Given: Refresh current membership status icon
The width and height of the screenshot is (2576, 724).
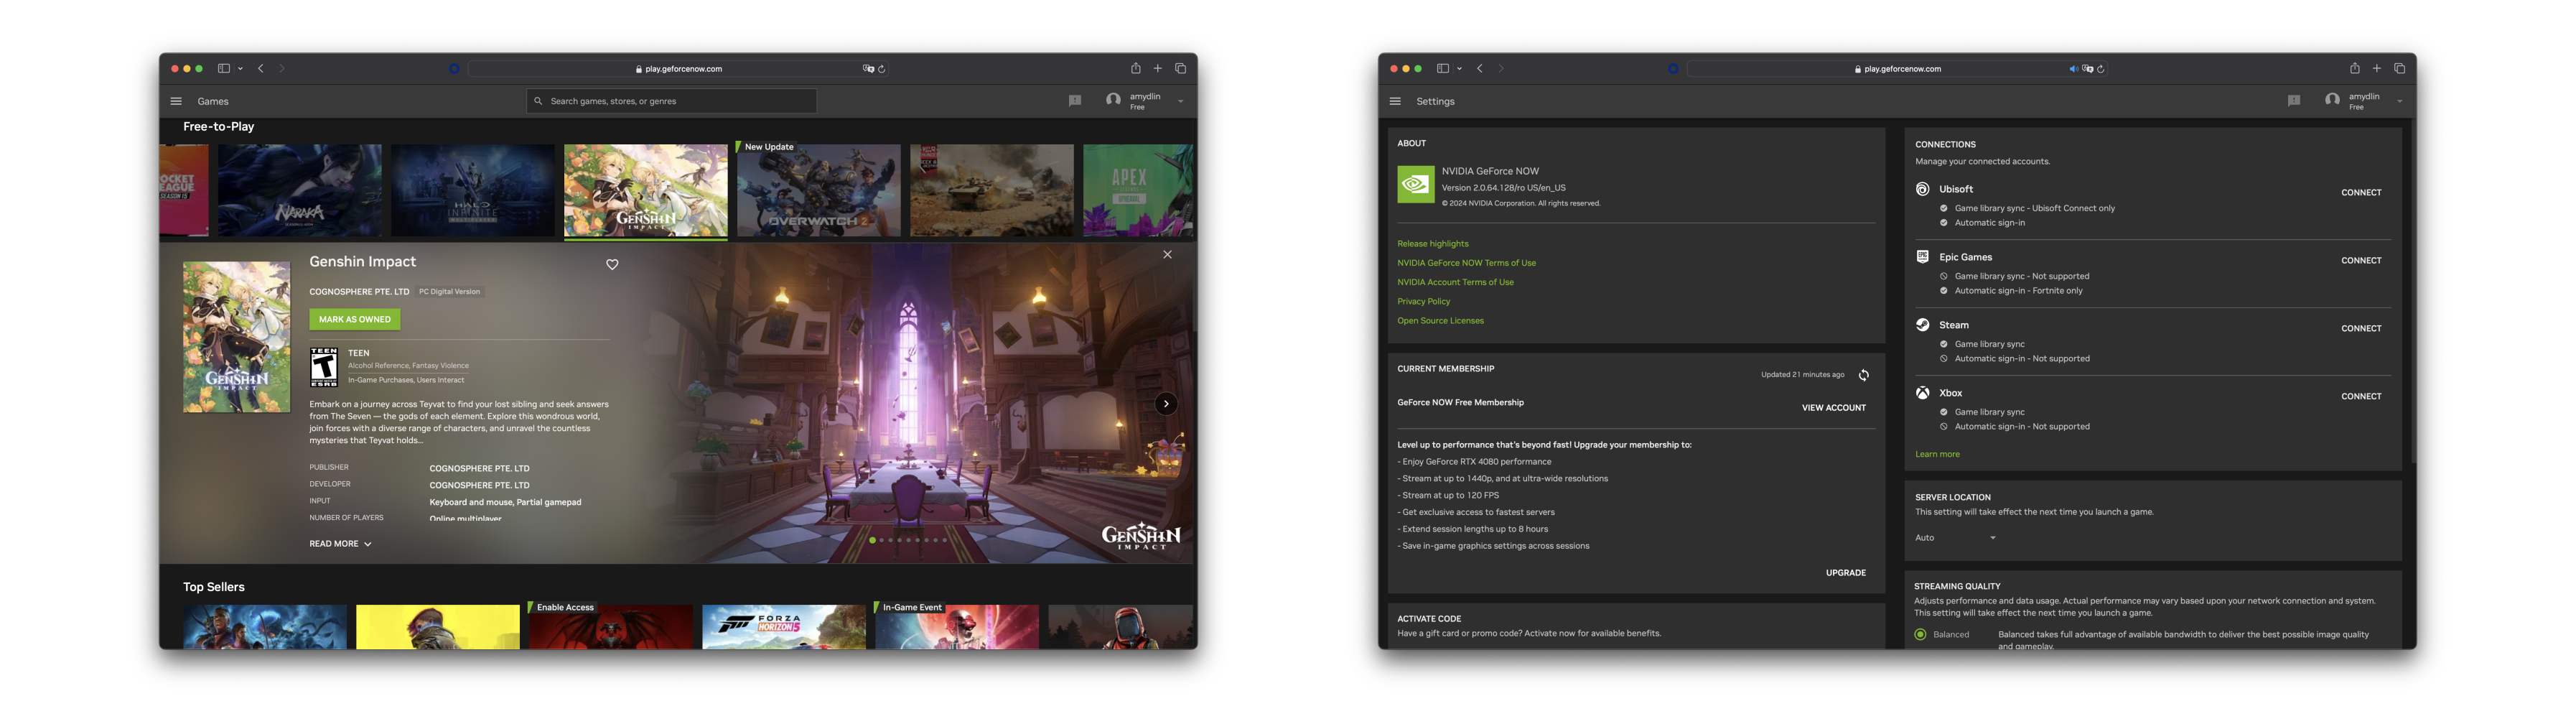Looking at the screenshot, I should click(x=1864, y=375).
